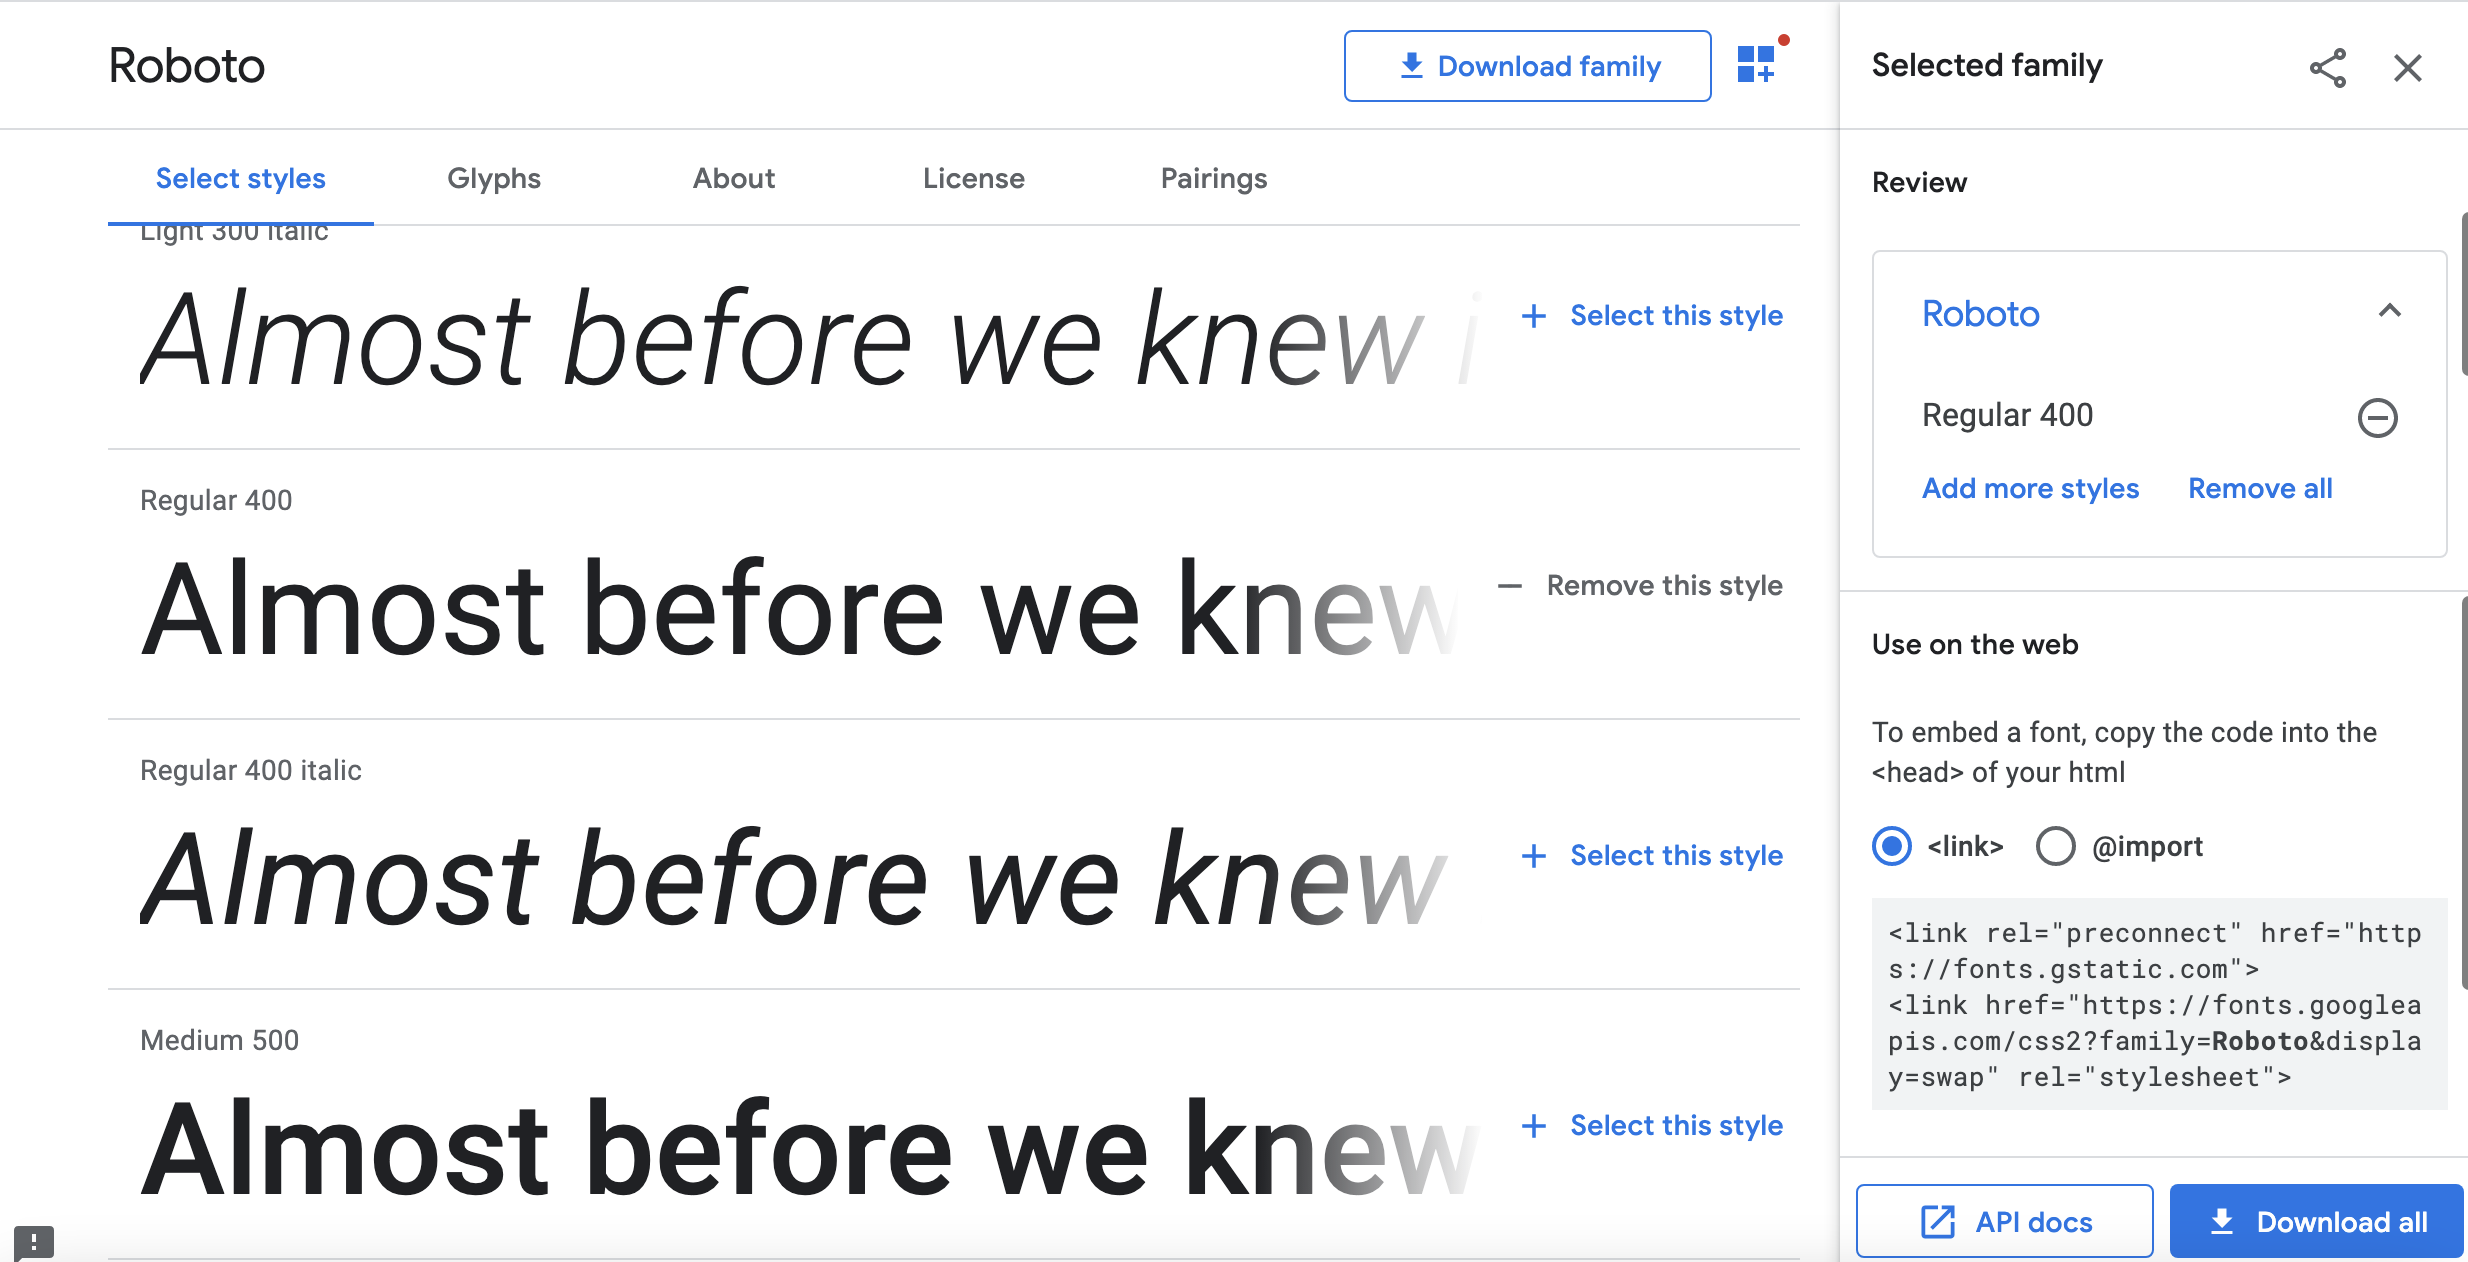Click the Download family button
Viewport: 2468px width, 1262px height.
coord(1528,66)
